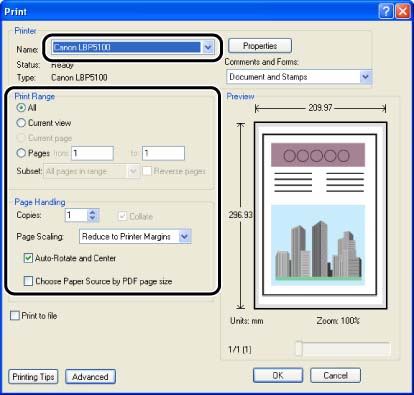Close the Print dialog with X button

[403, 11]
